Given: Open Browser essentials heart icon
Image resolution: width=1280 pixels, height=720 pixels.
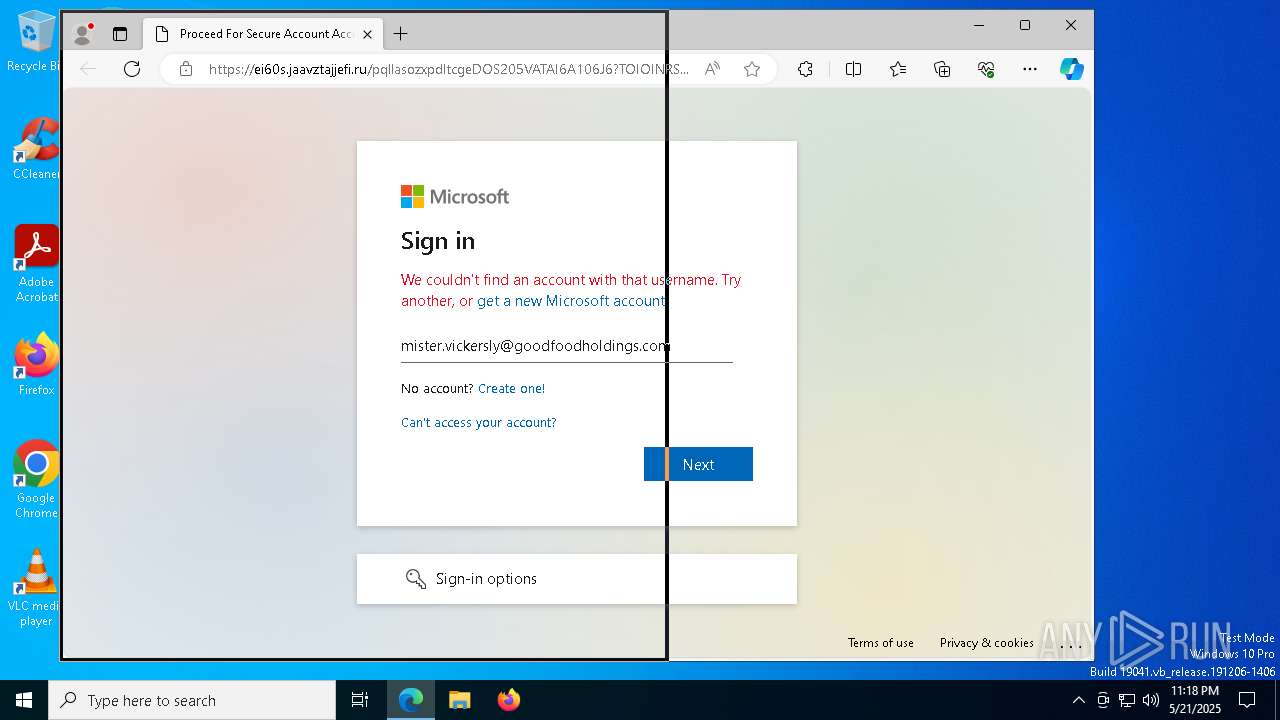Looking at the screenshot, I should coord(986,69).
